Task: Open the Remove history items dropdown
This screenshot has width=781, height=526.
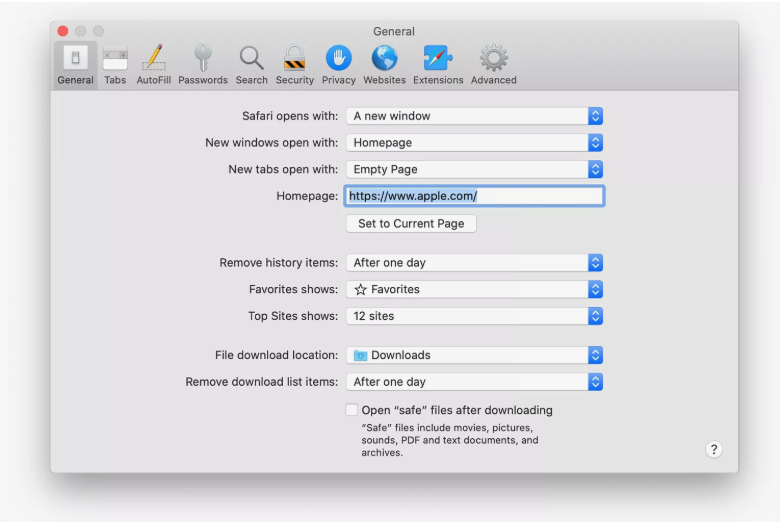Action: coord(475,263)
